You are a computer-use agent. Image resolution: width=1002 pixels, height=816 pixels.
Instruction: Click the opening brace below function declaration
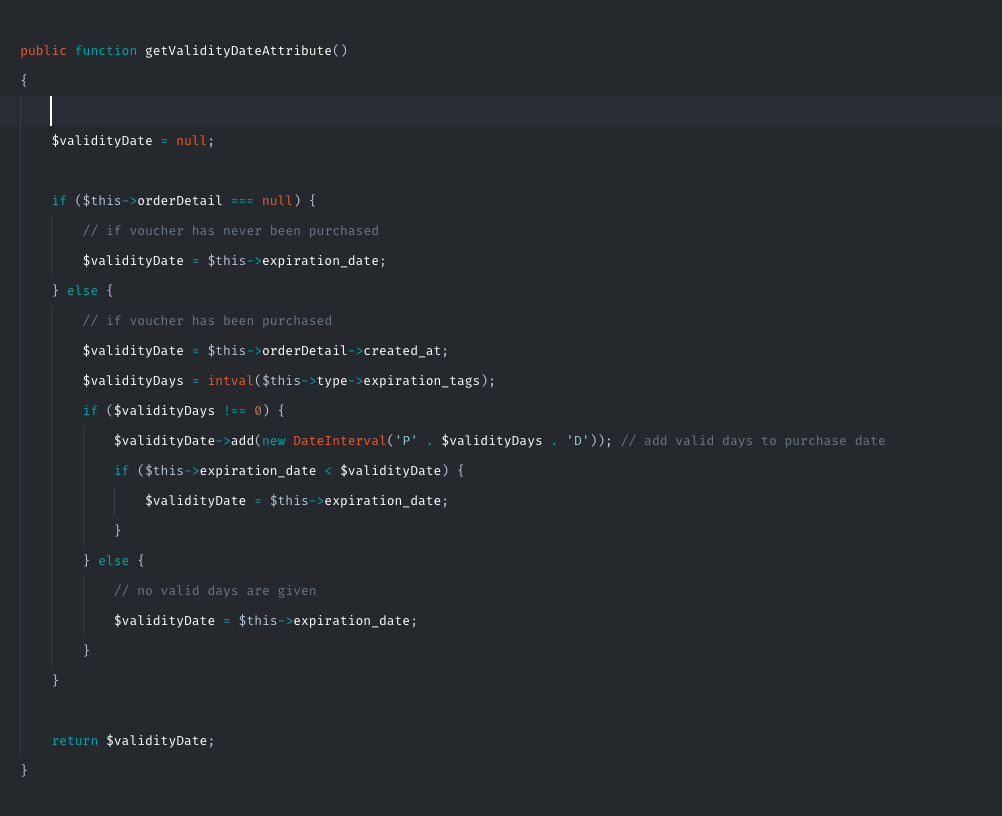24,81
